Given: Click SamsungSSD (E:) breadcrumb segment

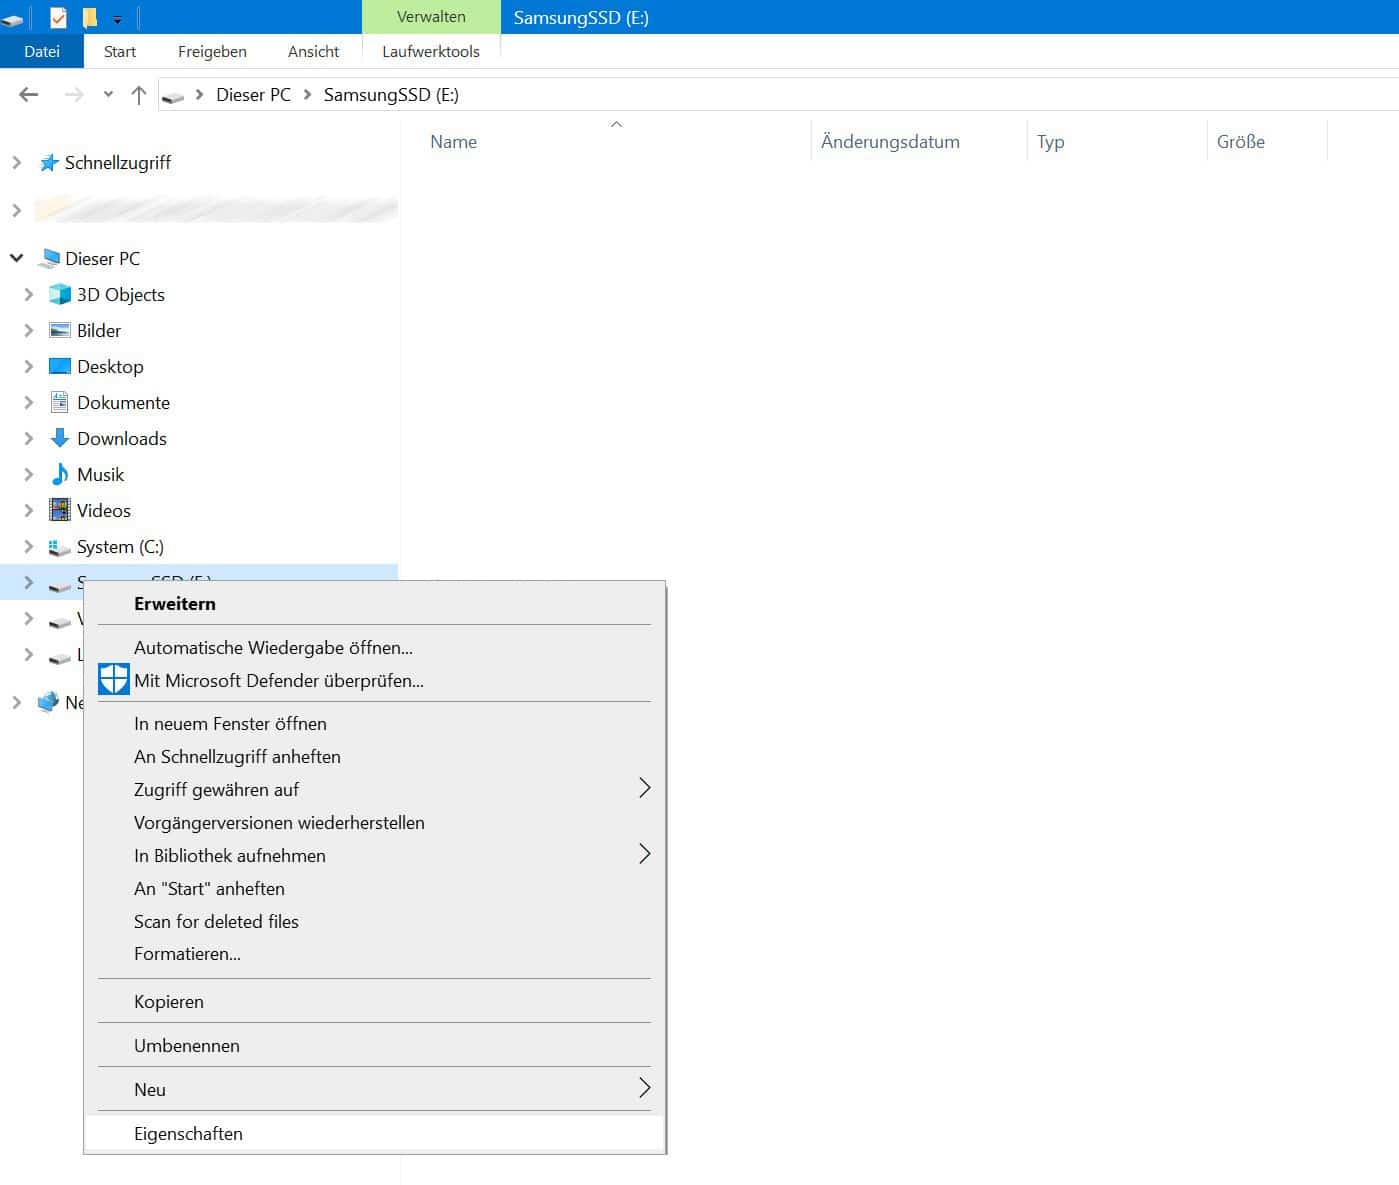Looking at the screenshot, I should 391,94.
